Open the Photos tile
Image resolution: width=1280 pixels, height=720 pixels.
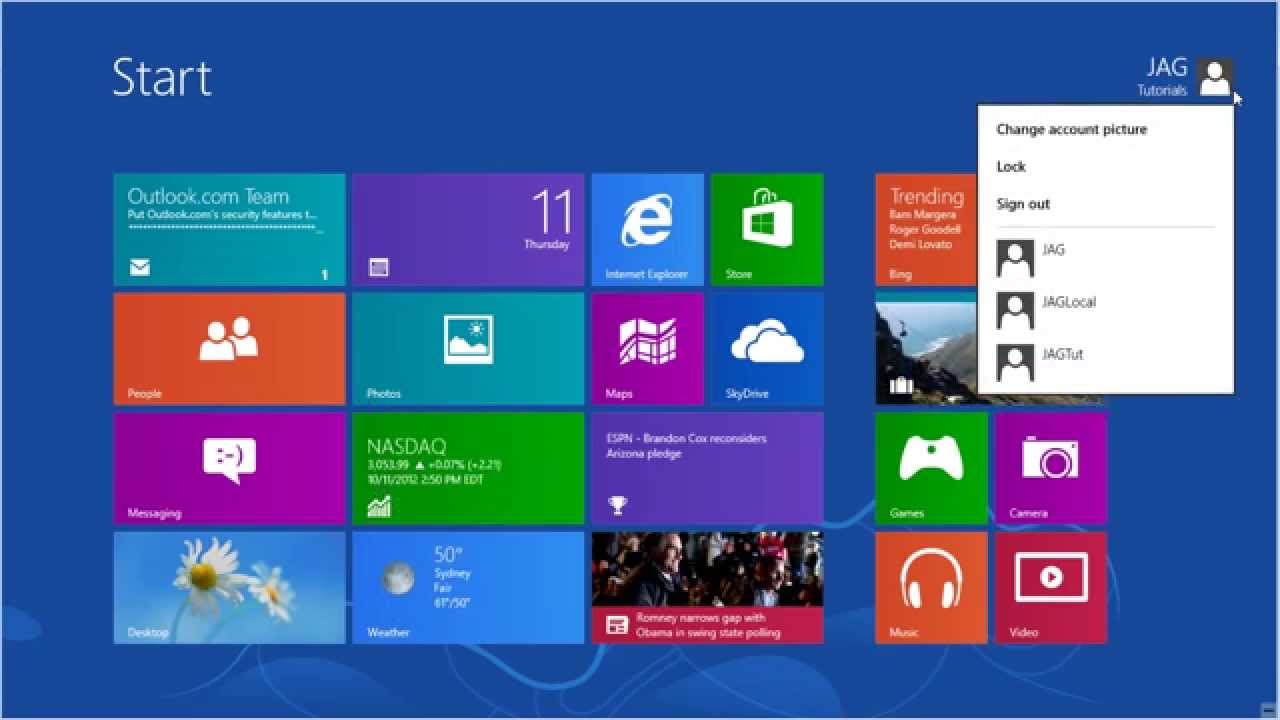(x=468, y=349)
